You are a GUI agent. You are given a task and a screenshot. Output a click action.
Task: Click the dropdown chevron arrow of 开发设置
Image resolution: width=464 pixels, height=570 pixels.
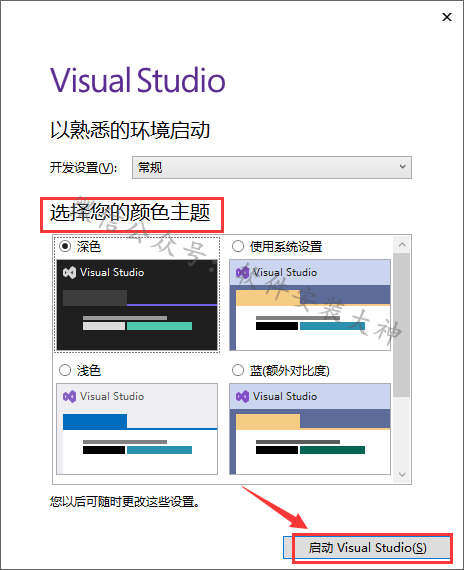pyautogui.click(x=403, y=167)
